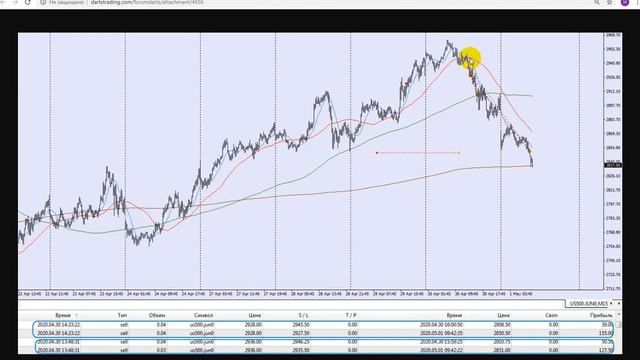Viewport: 640px width, 360px height.
Task: Select the close time 2020.04.30 16:00:50 cell
Action: 441,325
